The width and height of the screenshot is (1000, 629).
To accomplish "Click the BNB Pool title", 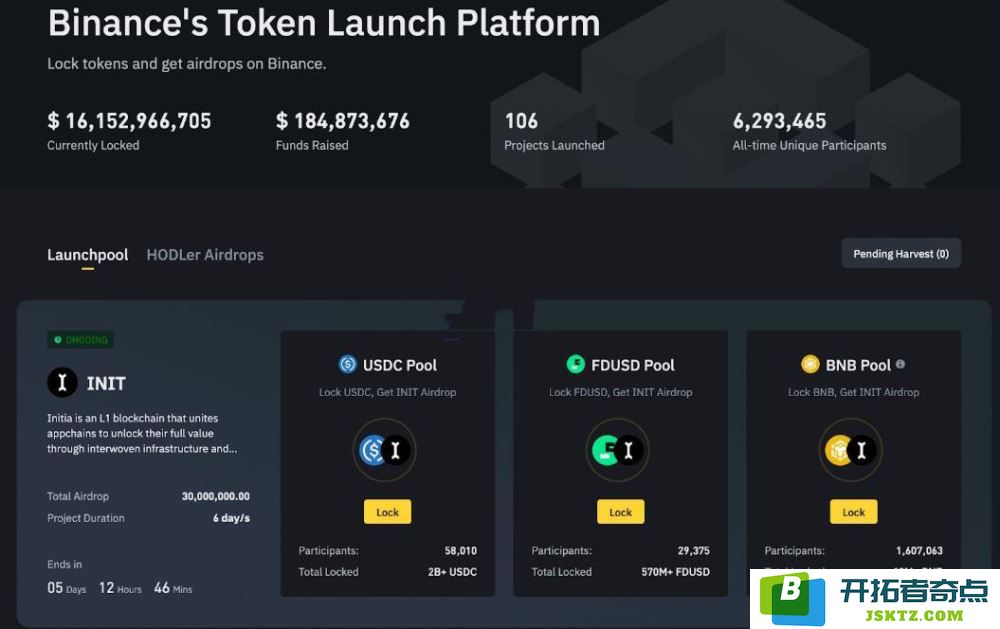I will click(858, 366).
